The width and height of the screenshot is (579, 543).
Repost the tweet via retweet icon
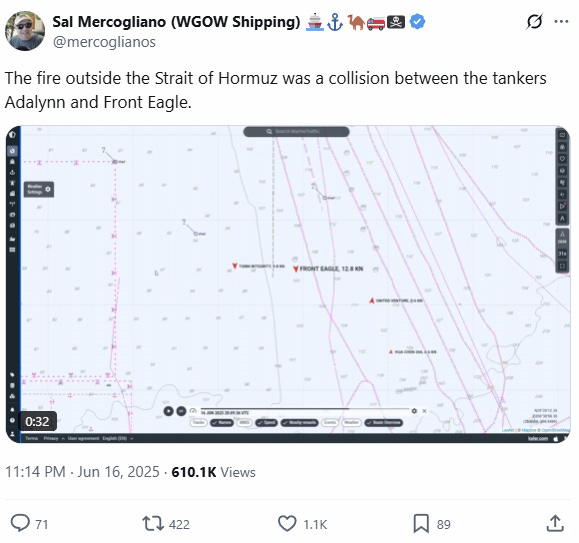[153, 524]
